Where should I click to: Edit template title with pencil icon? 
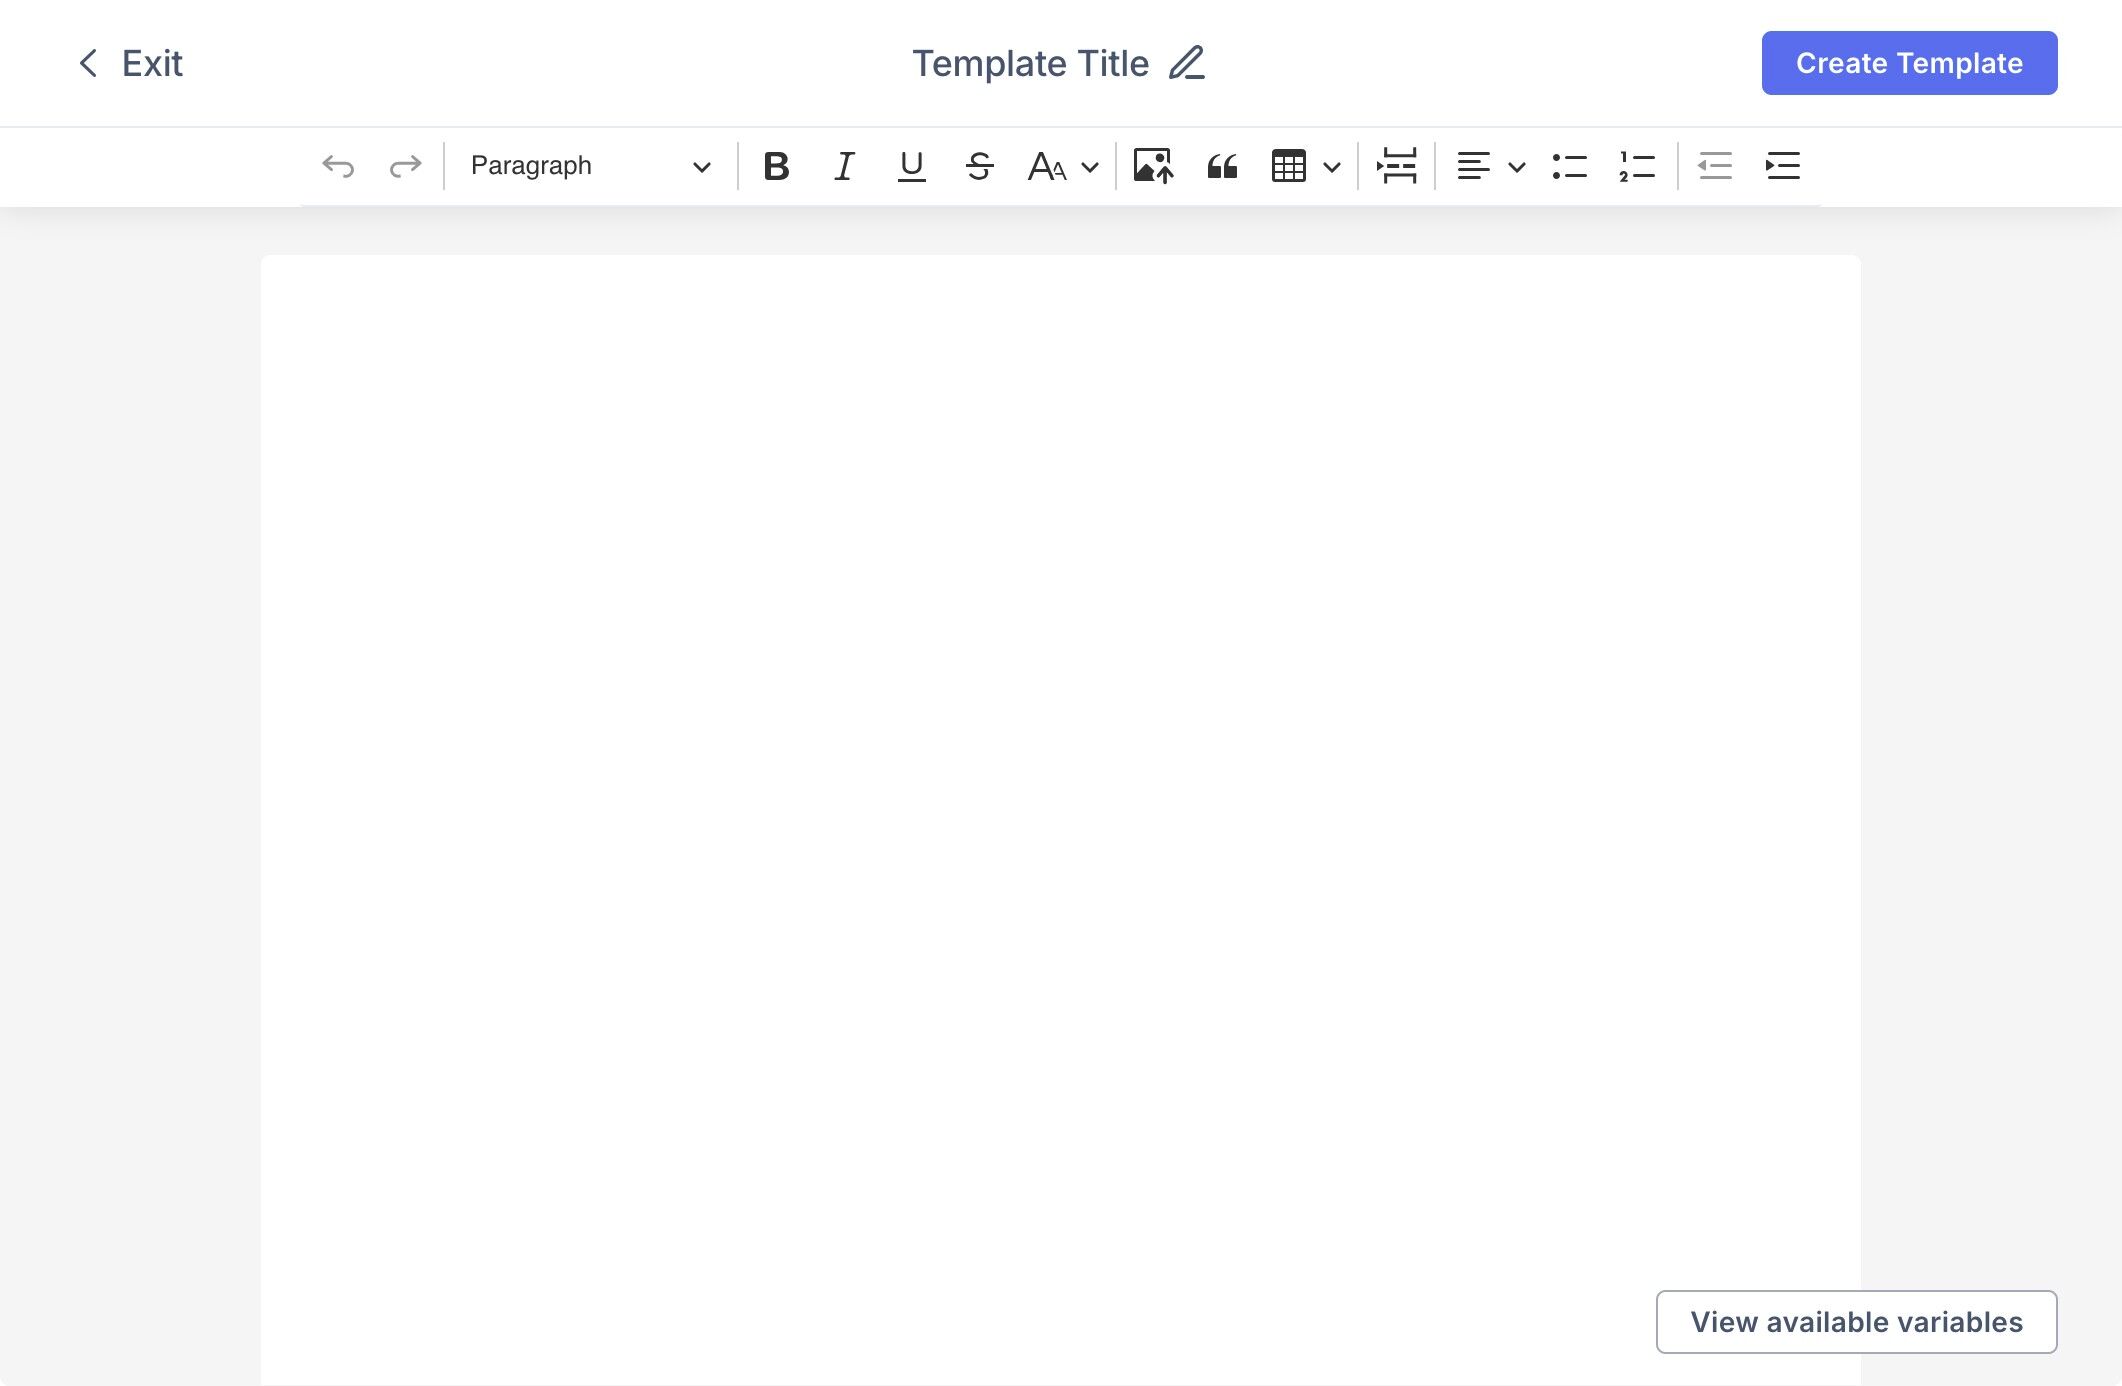click(1187, 63)
